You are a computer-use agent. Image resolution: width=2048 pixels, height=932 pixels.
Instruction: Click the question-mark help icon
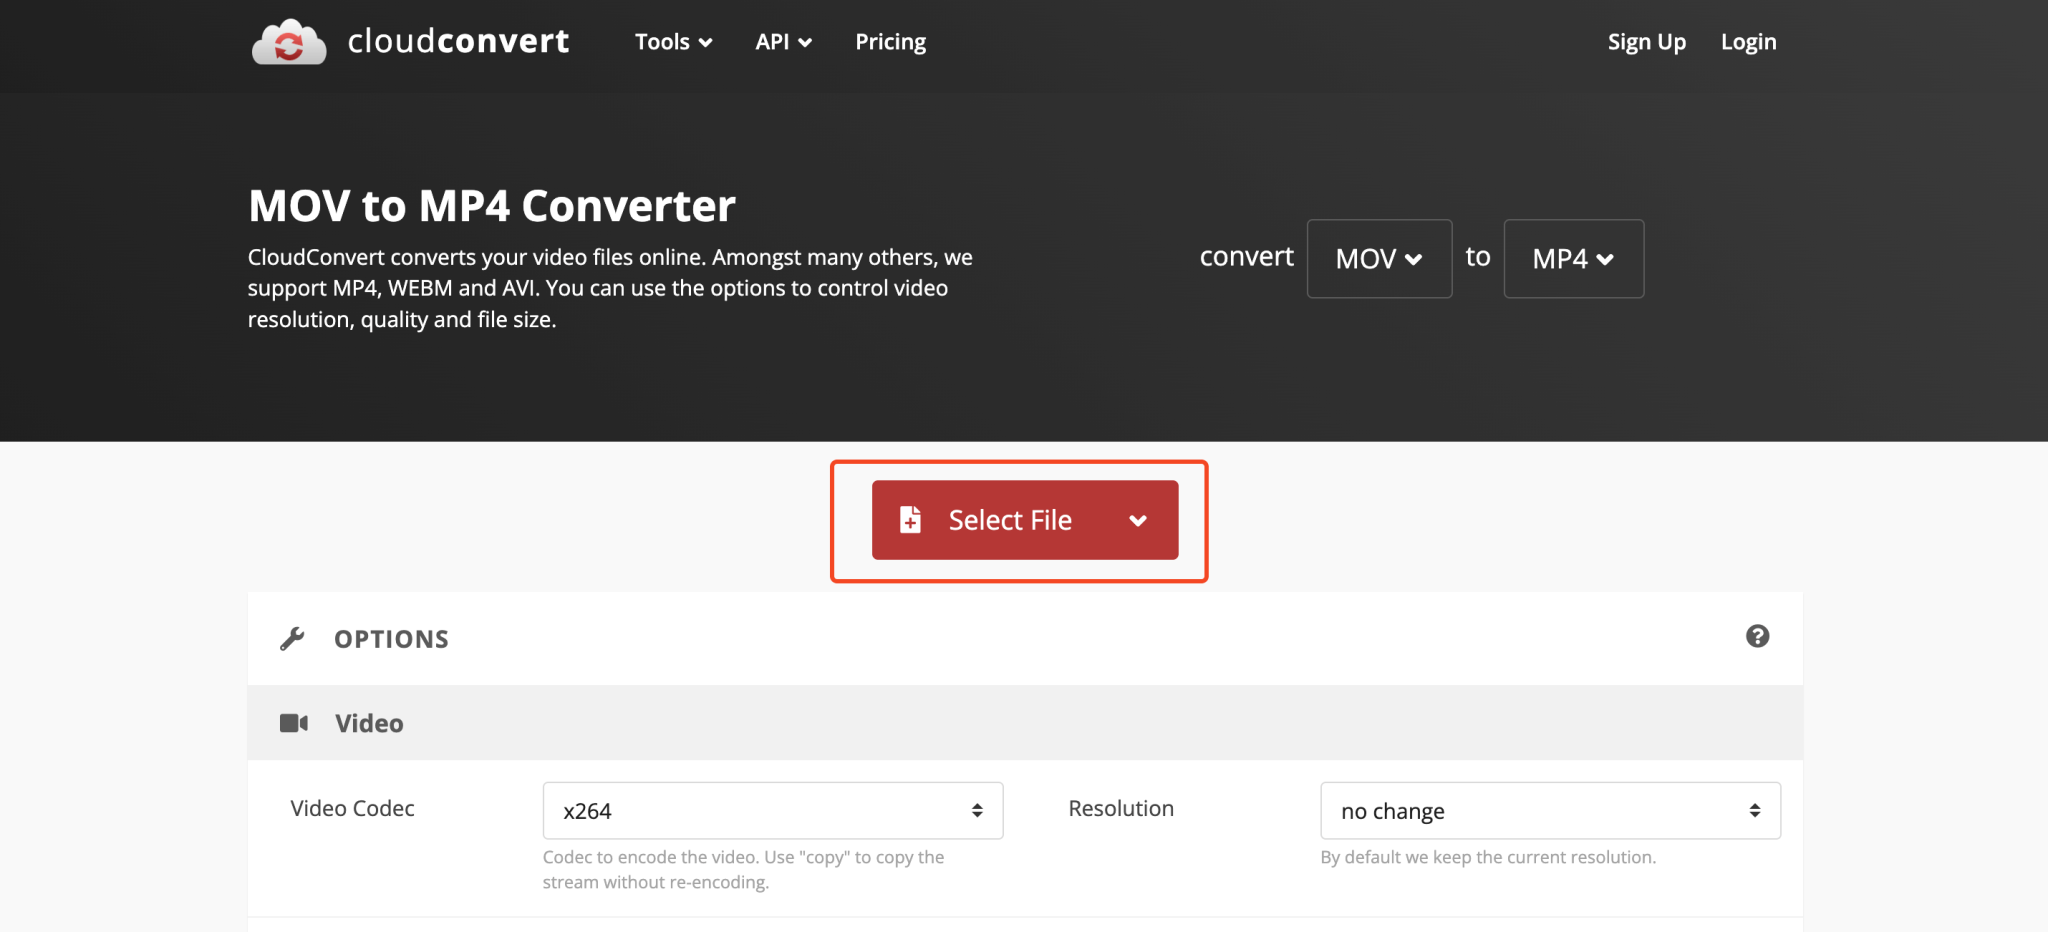pyautogui.click(x=1758, y=636)
